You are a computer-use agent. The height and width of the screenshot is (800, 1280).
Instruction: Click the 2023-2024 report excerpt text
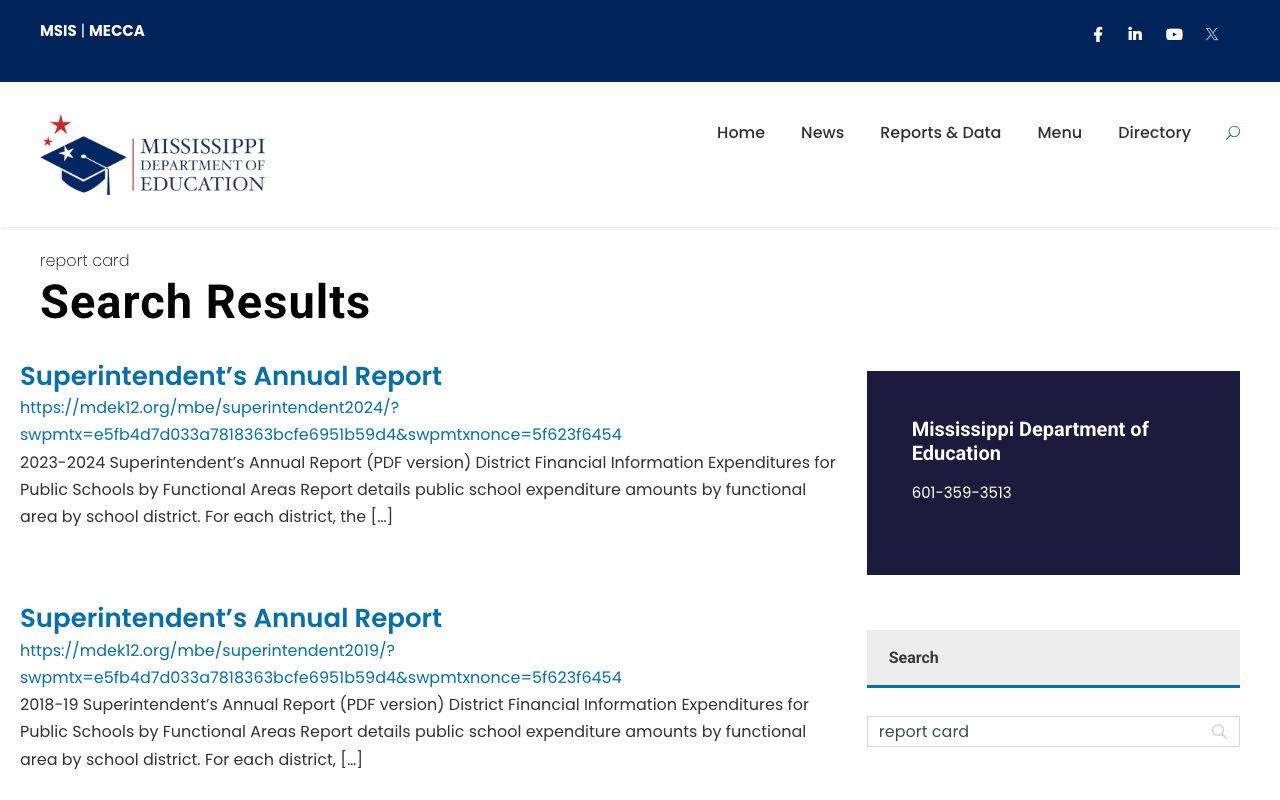click(x=428, y=490)
